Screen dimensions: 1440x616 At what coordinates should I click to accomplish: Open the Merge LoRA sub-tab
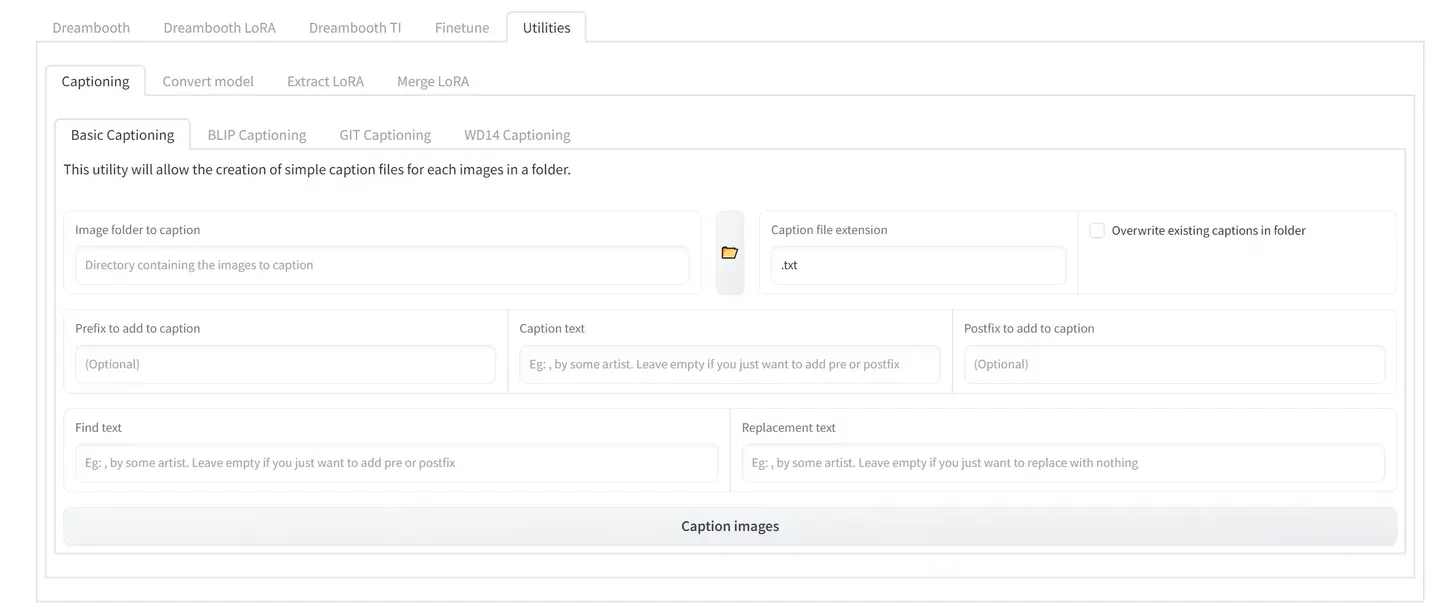[433, 81]
